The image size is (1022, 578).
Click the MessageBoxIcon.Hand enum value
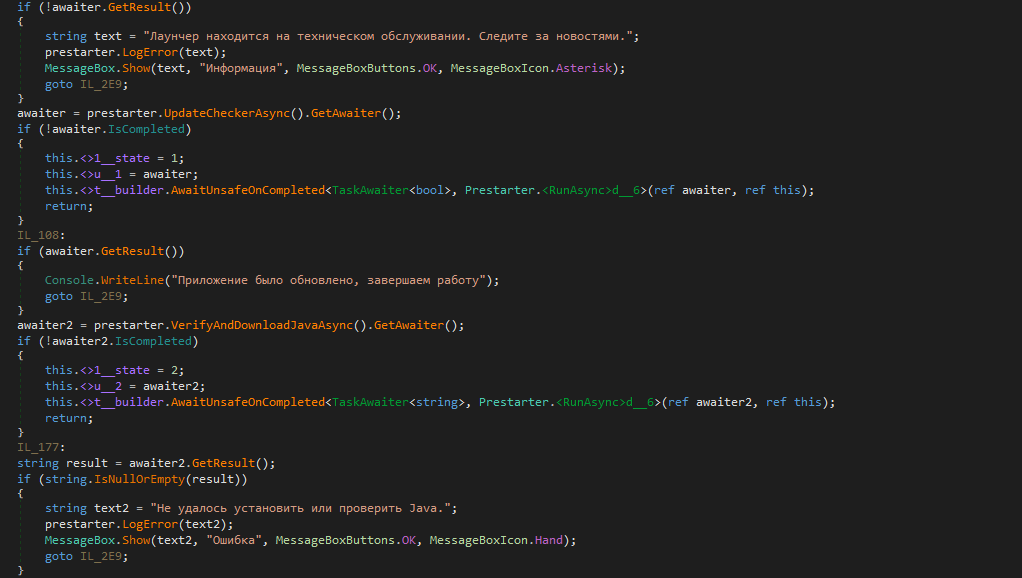496,540
